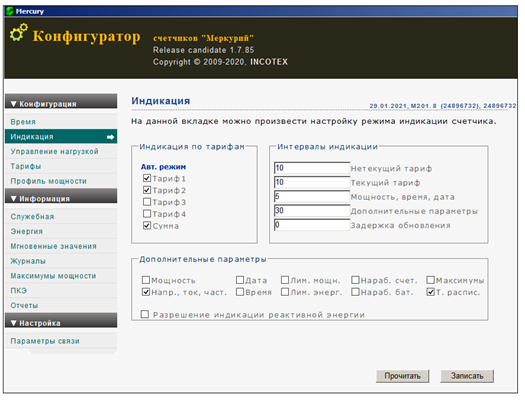Uncheck the Сумма checkbox
This screenshot has width=525, height=401.
point(147,225)
